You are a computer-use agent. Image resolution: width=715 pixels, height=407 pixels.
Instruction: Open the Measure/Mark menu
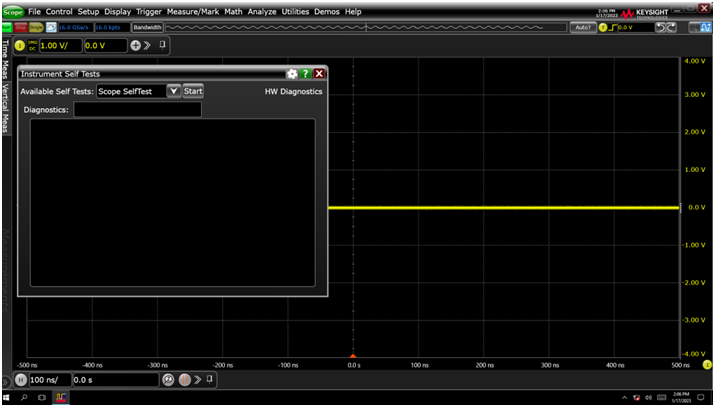click(x=193, y=12)
